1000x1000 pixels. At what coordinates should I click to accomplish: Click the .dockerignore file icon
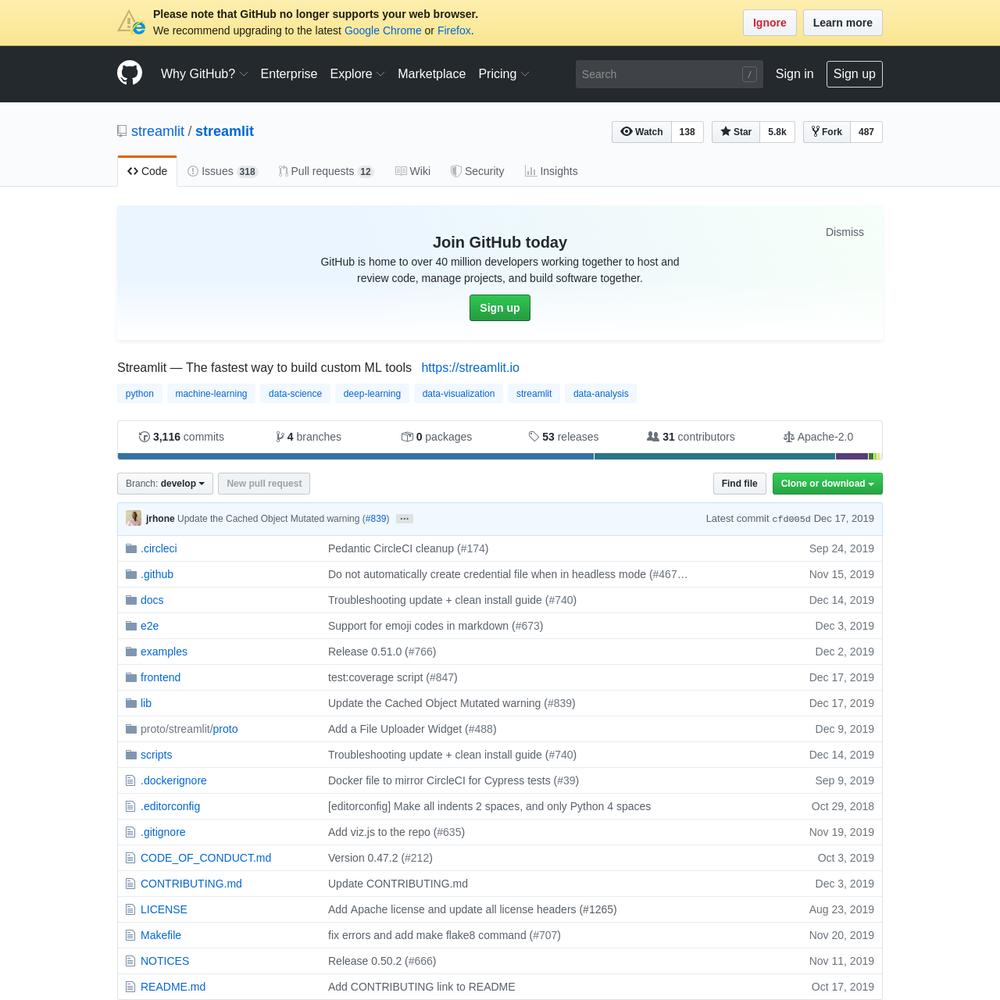(131, 781)
